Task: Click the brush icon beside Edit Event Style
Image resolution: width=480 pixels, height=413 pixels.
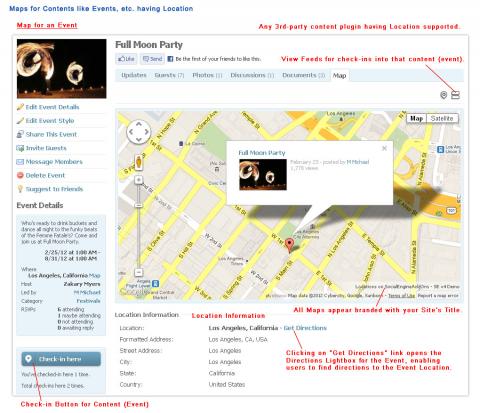Action: [x=20, y=121]
